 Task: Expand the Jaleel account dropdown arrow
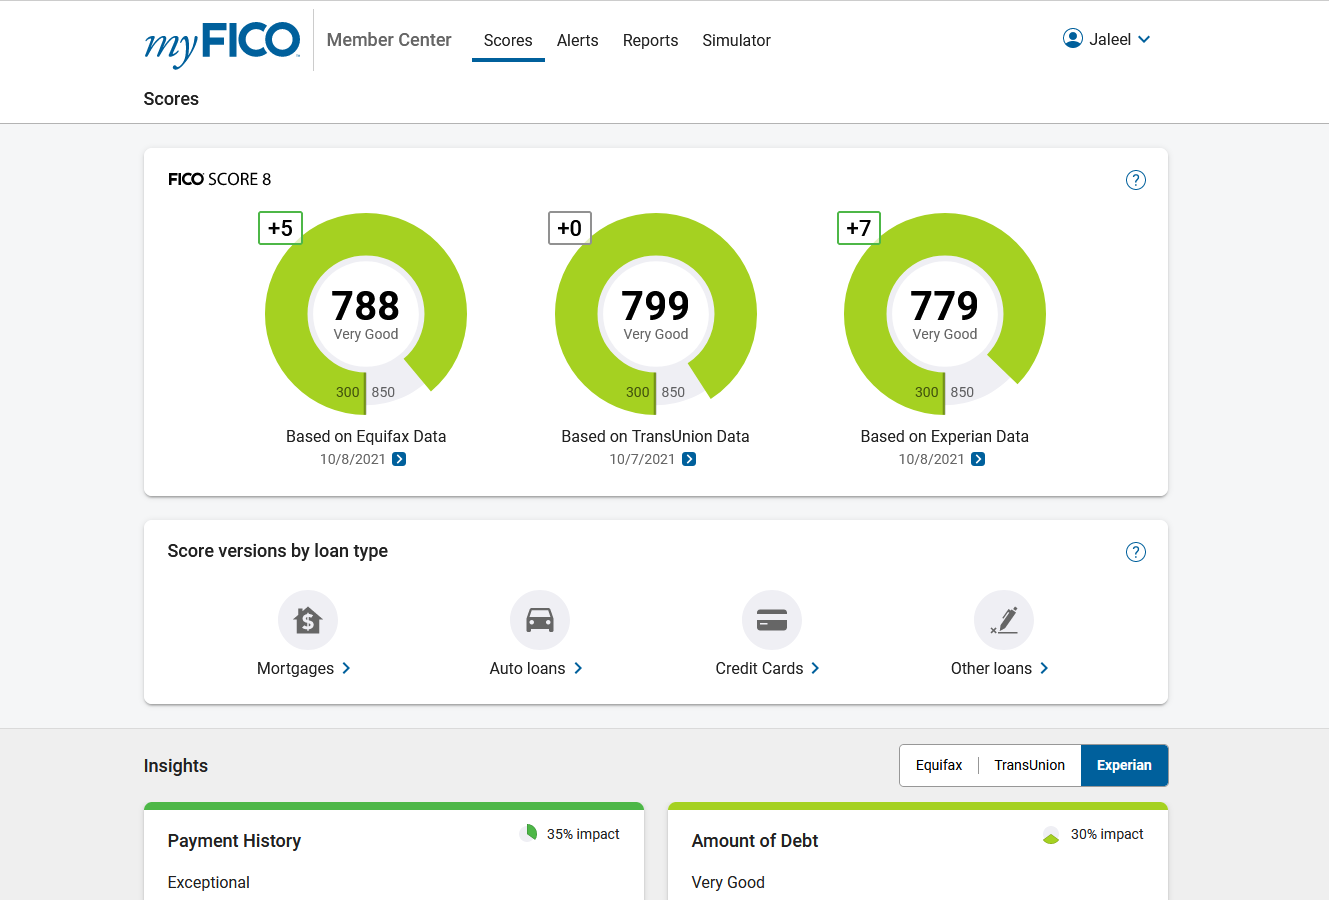tap(1144, 40)
